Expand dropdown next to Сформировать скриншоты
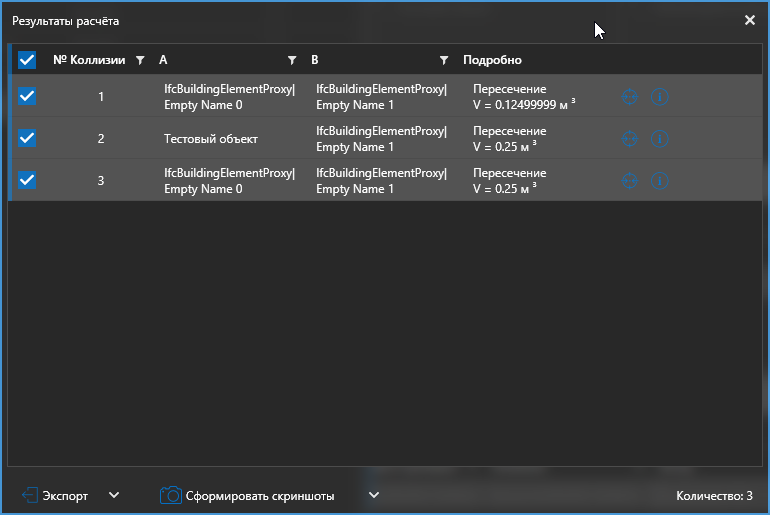The width and height of the screenshot is (770, 515). (x=373, y=495)
